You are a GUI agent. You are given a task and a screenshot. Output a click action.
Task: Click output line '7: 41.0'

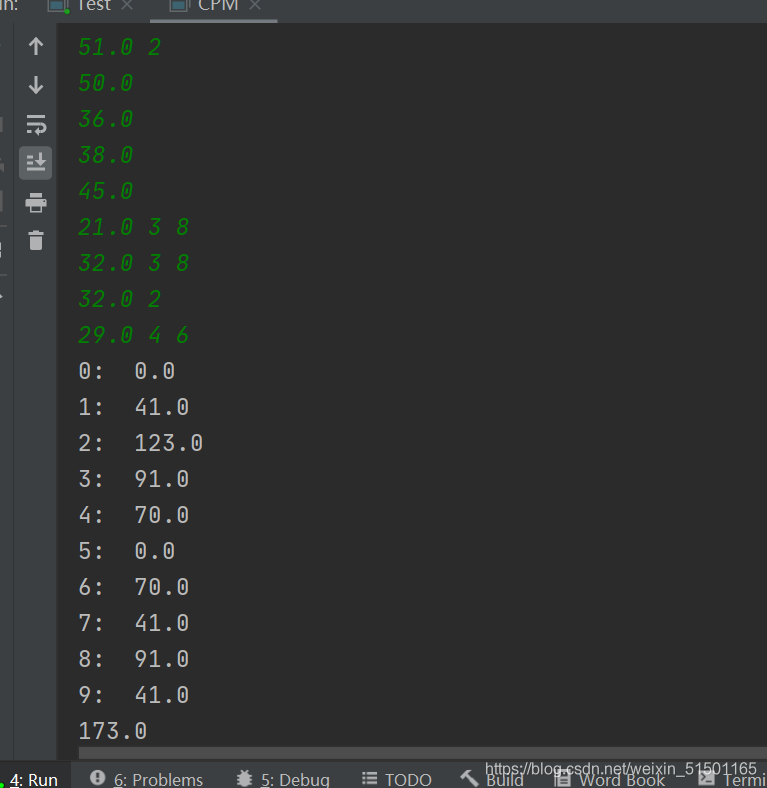(134, 623)
